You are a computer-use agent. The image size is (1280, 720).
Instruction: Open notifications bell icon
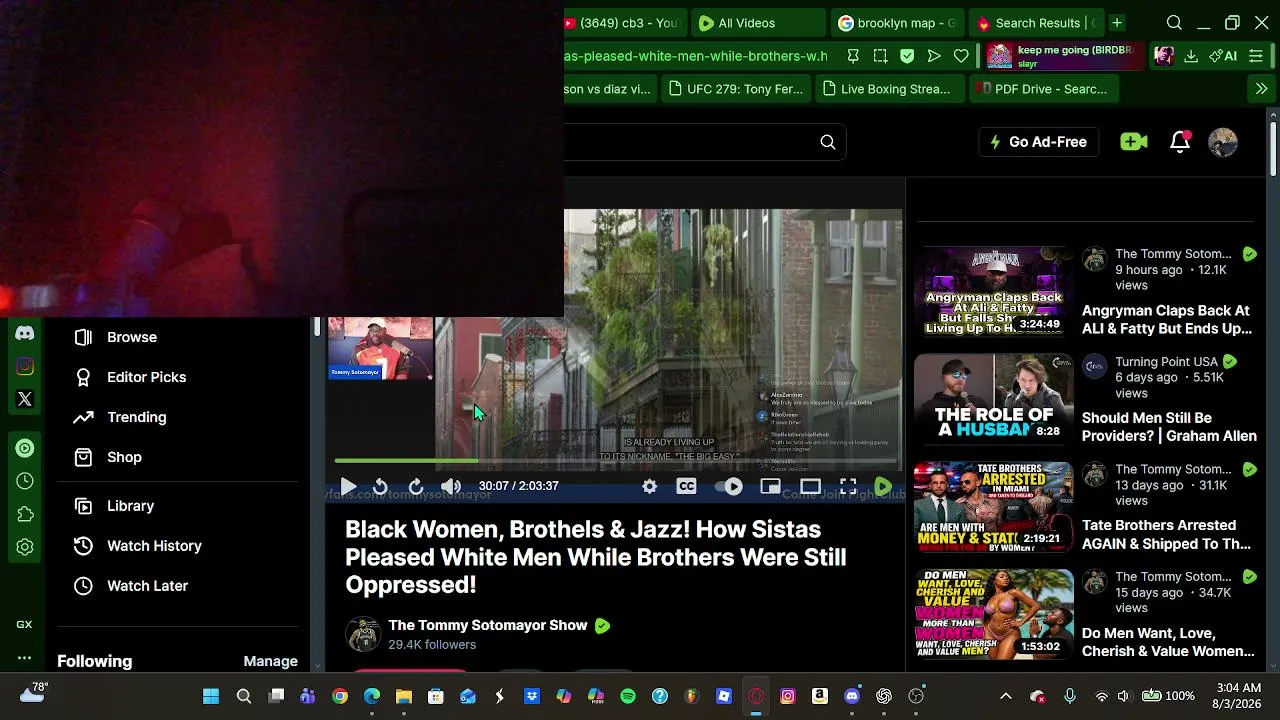[x=1180, y=142]
